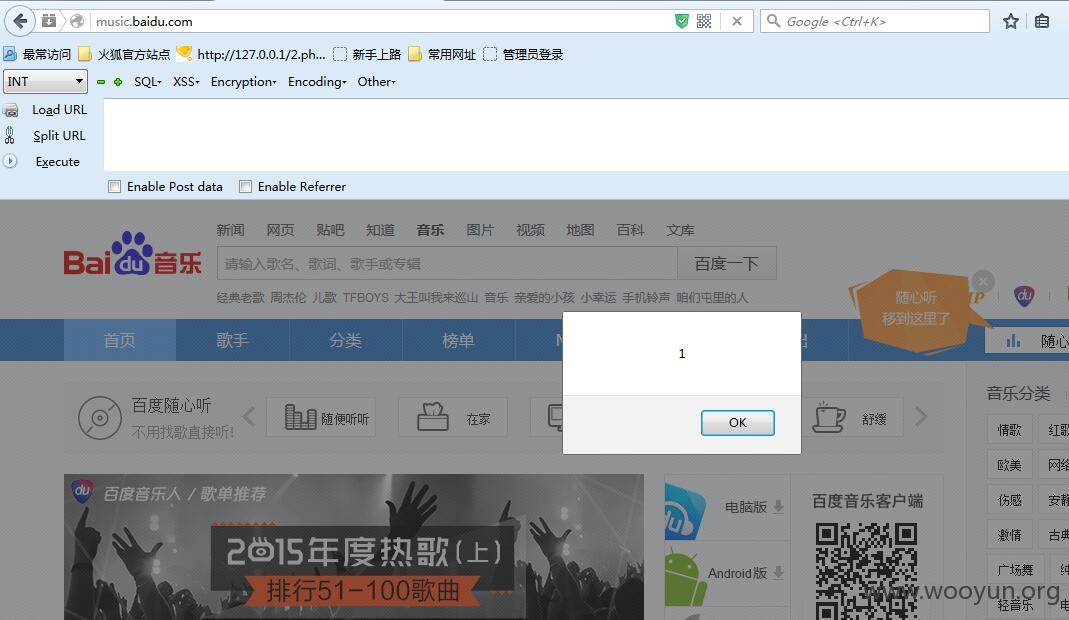This screenshot has height=620, width=1069.
Task: Open the QR code icon in the address bar
Action: 704,21
